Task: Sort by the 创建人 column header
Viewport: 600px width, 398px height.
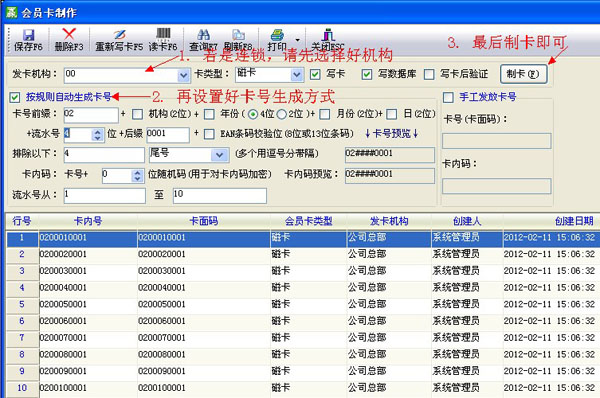Action: point(467,221)
